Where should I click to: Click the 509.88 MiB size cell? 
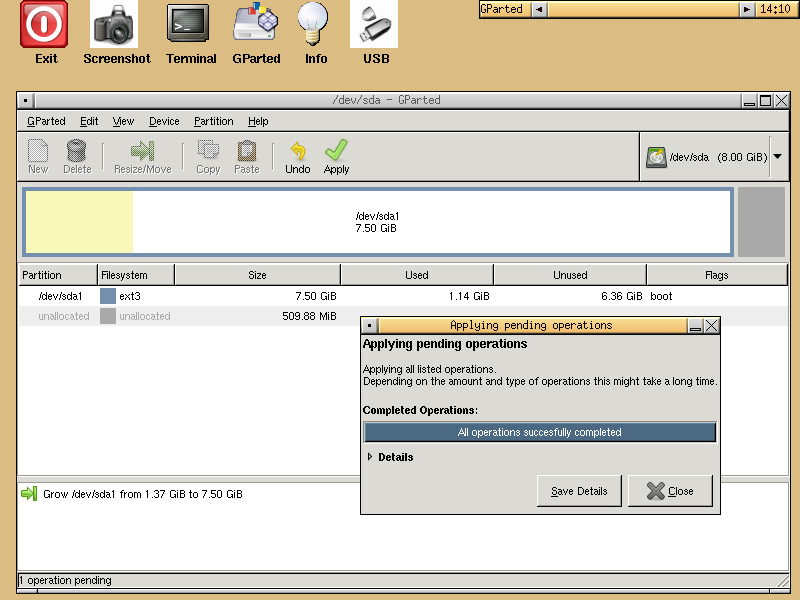click(x=309, y=316)
